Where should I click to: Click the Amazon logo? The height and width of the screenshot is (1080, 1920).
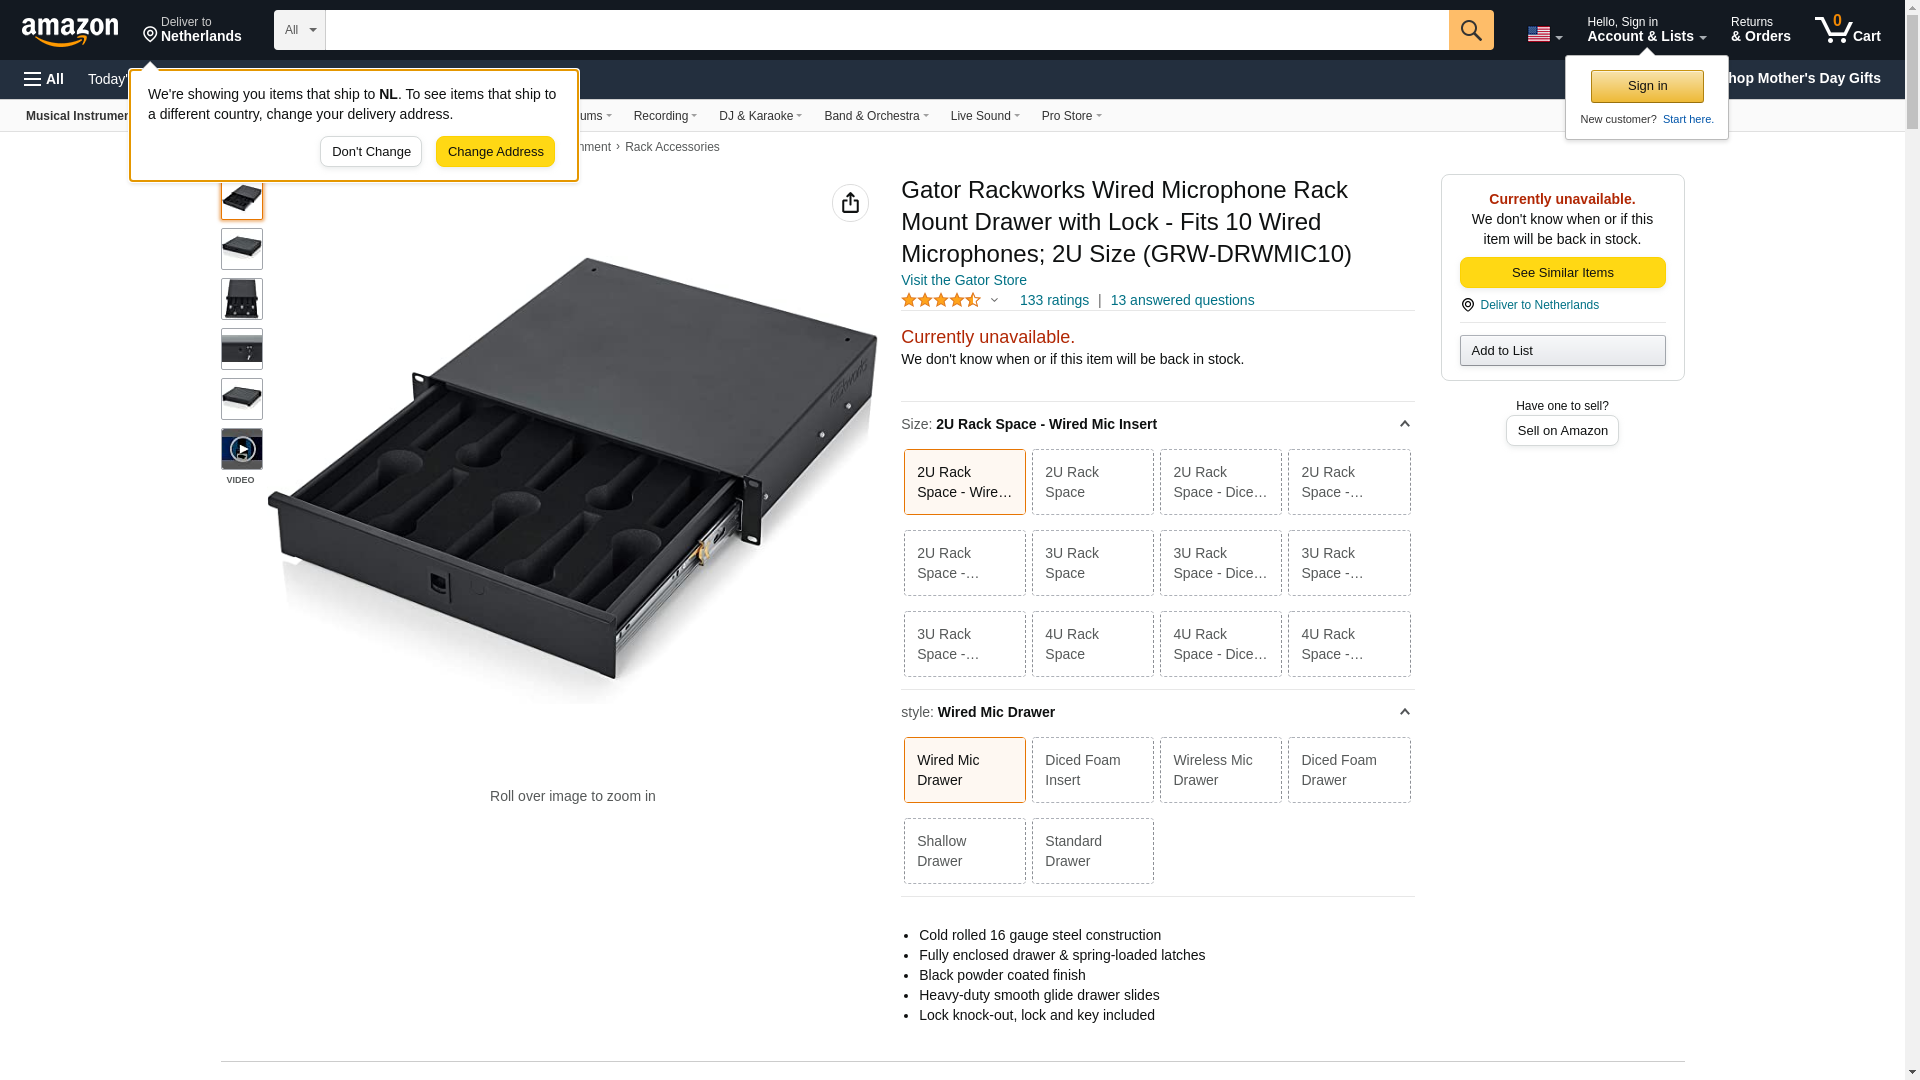[70, 31]
